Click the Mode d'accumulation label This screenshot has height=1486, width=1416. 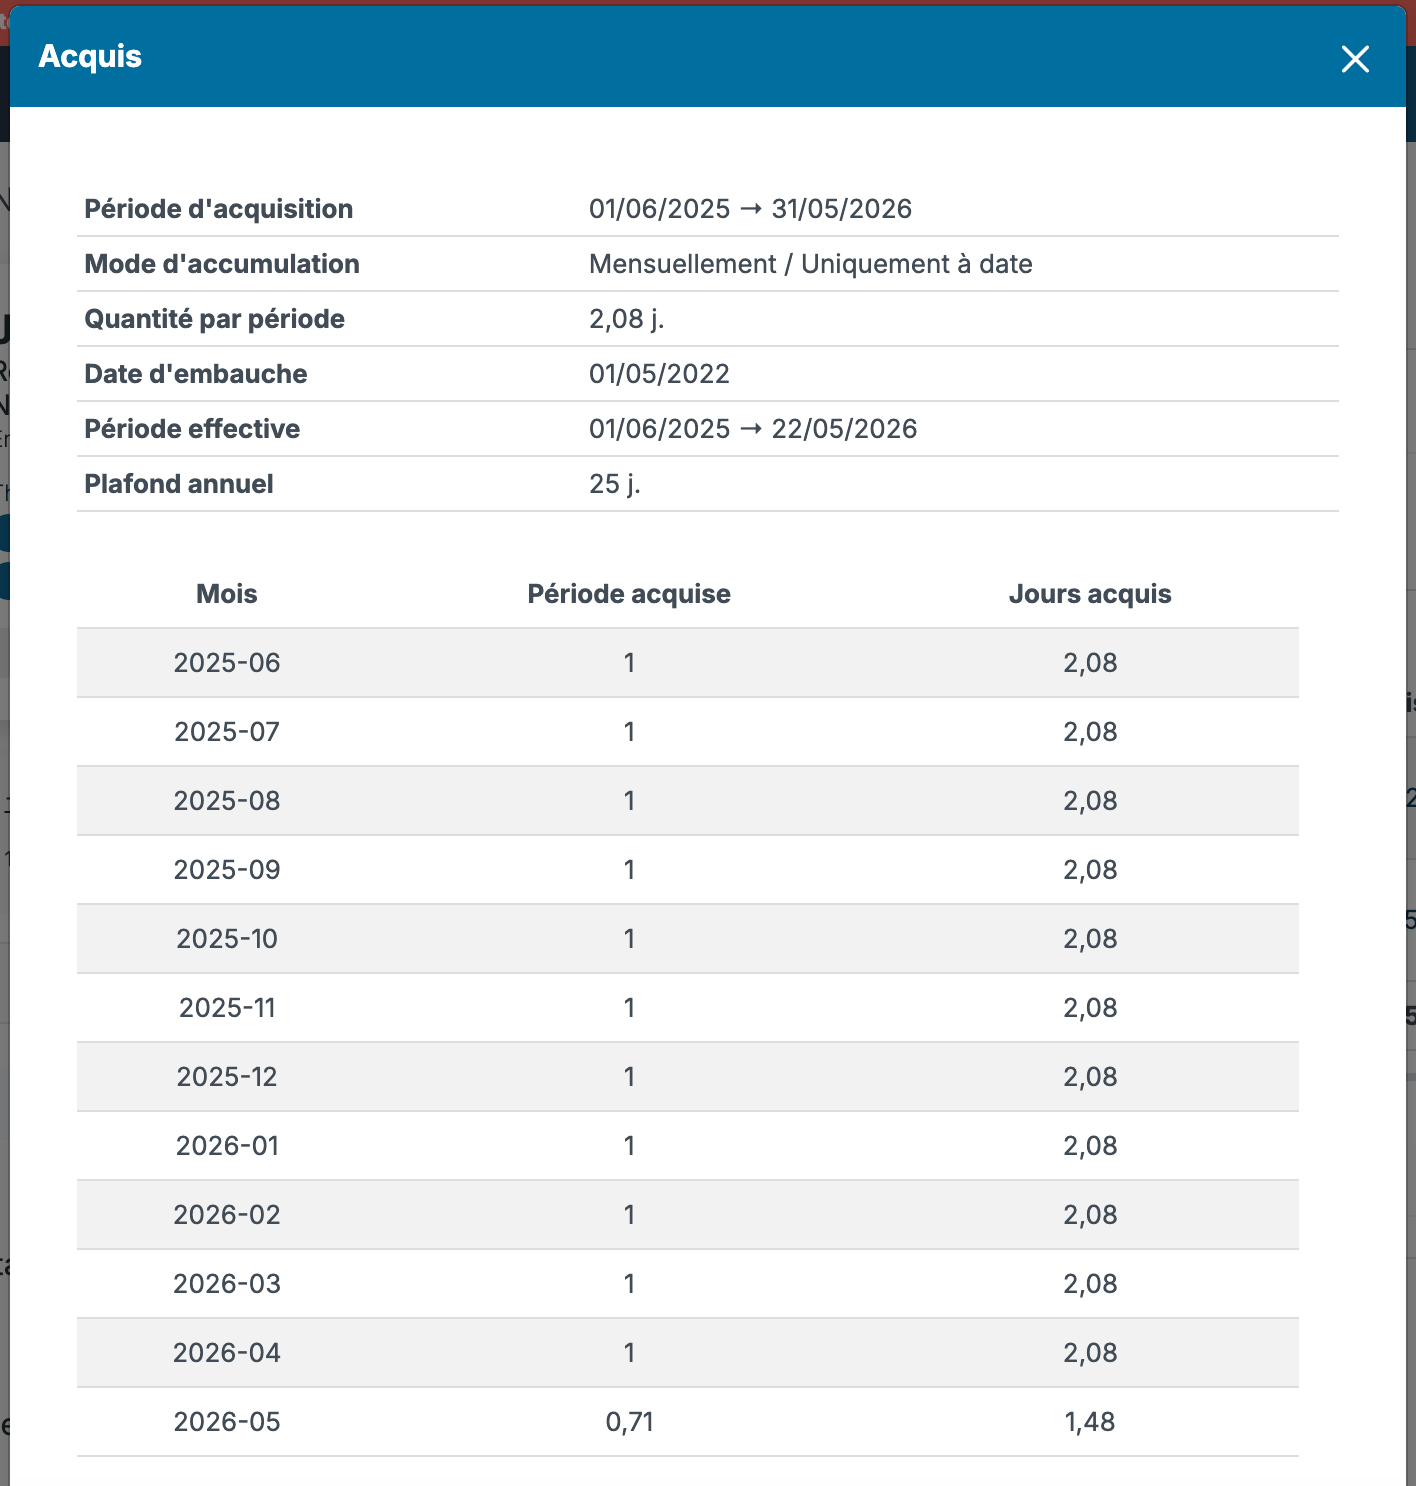(222, 264)
